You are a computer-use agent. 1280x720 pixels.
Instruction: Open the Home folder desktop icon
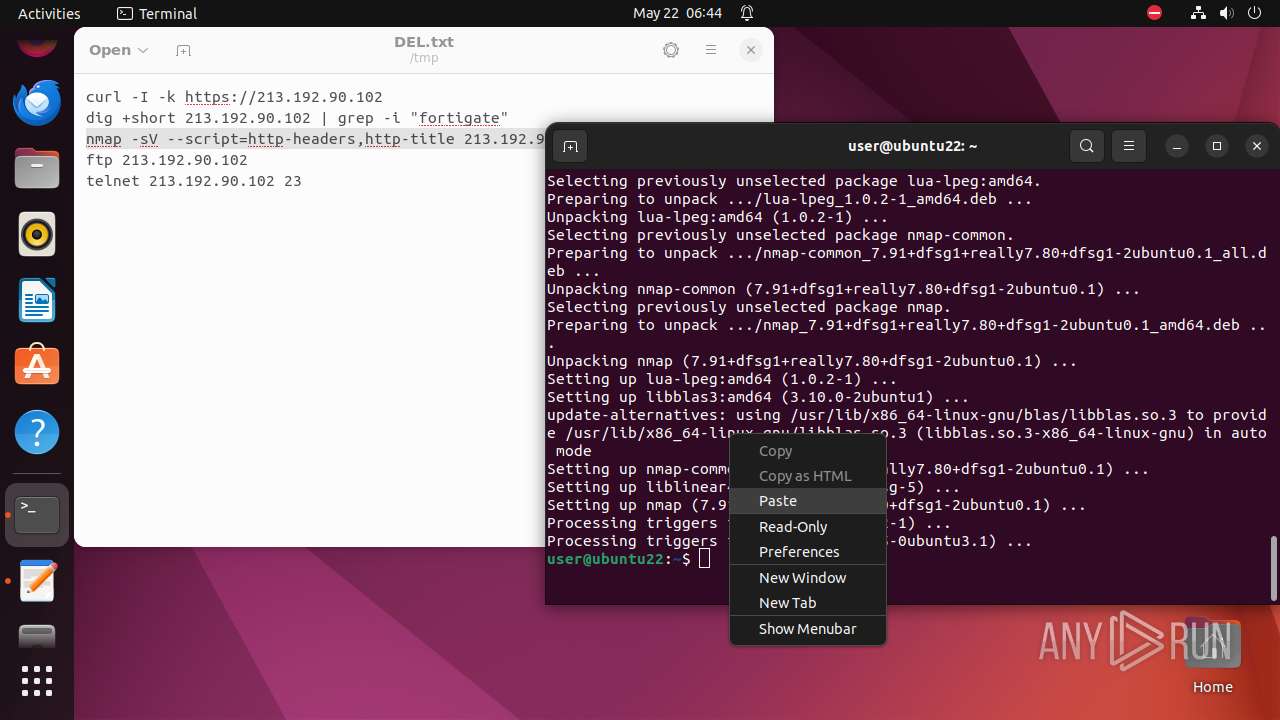point(1212,657)
